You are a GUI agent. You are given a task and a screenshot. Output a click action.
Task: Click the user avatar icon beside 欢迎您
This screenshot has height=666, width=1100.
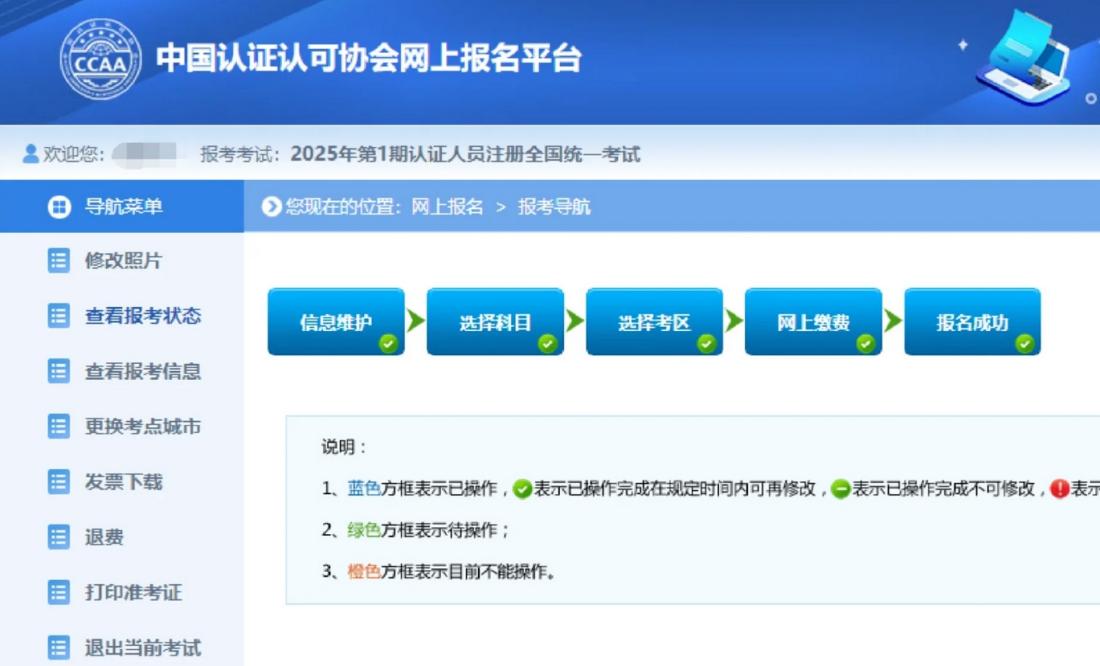[30, 154]
